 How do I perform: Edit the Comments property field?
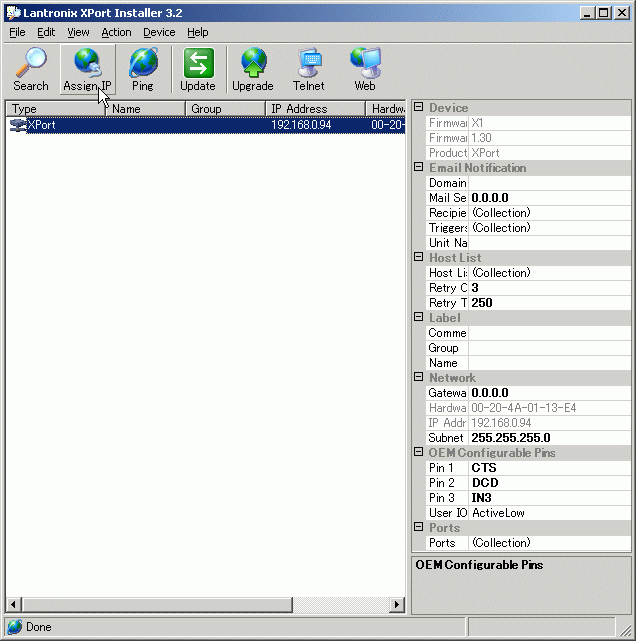click(549, 333)
